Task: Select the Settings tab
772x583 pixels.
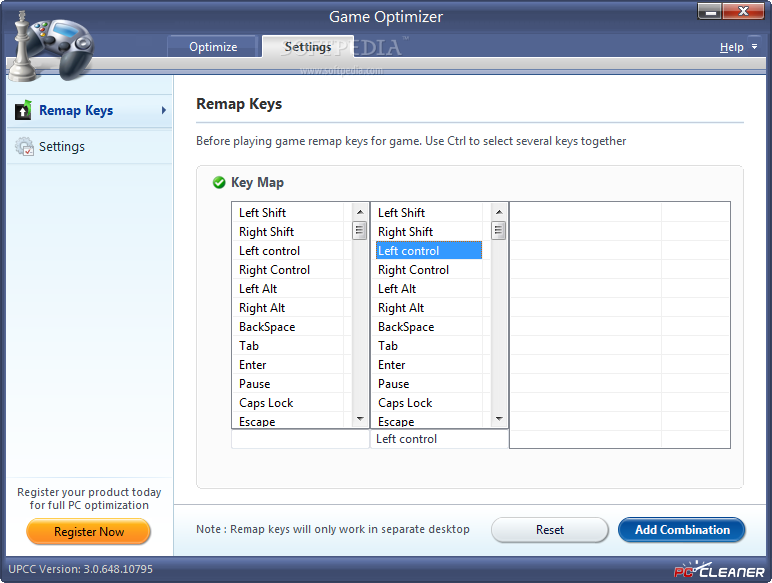Action: 308,47
